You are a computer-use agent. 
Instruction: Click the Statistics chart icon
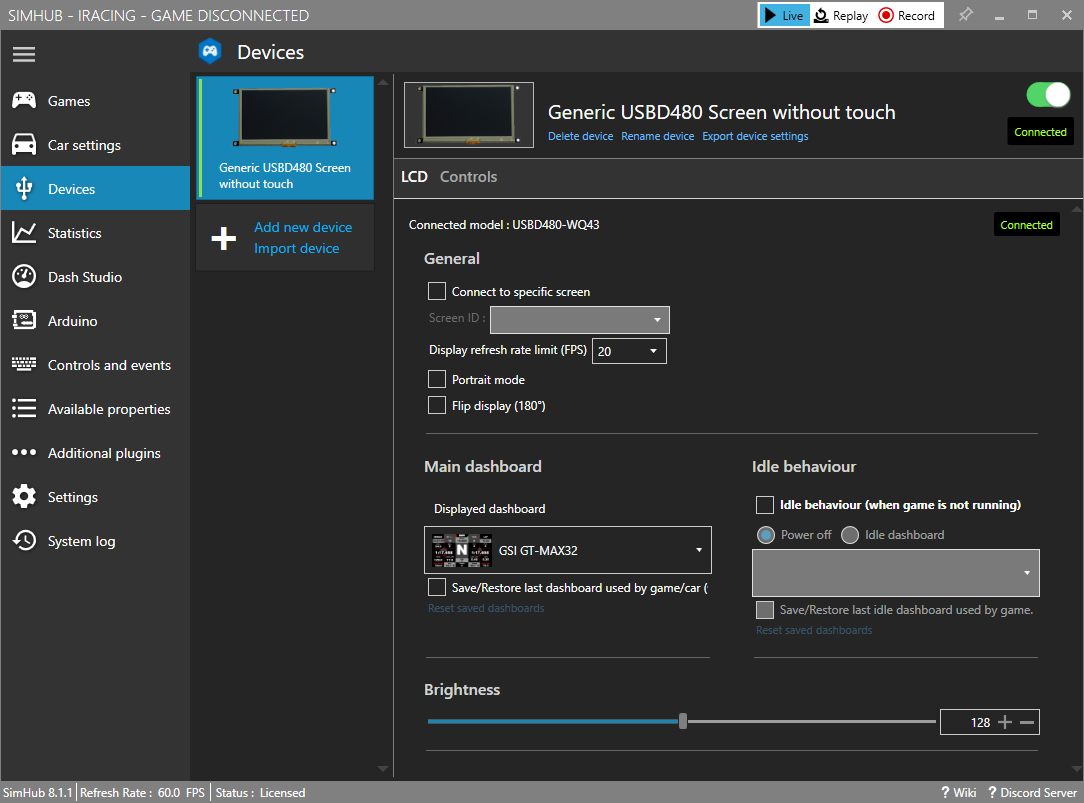(x=24, y=233)
